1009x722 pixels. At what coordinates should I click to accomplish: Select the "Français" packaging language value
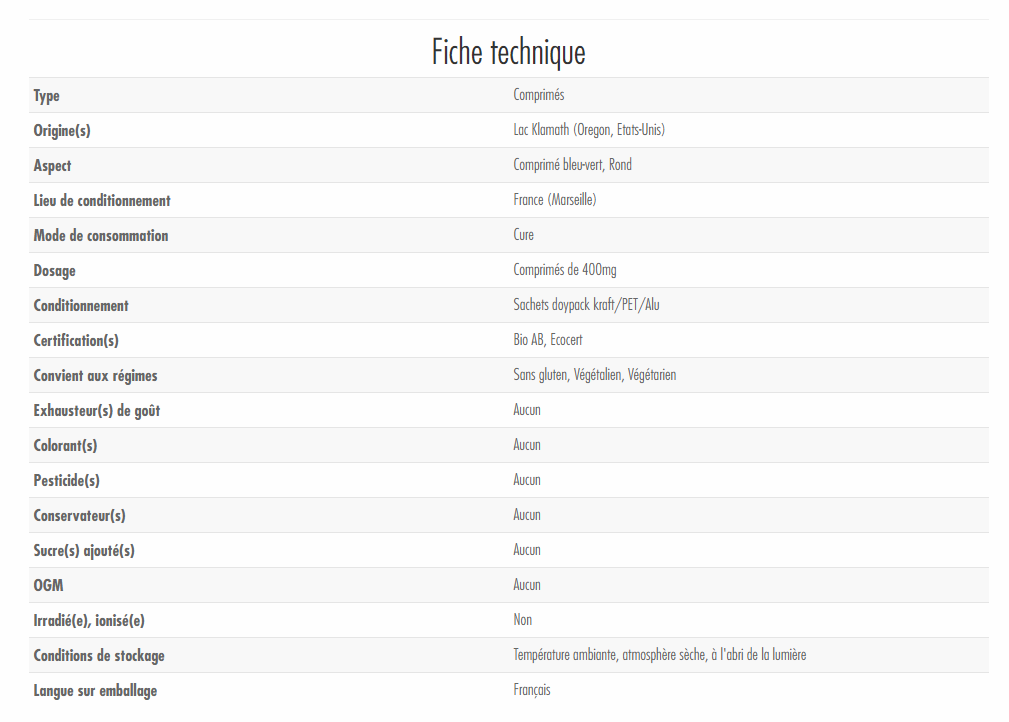click(532, 690)
